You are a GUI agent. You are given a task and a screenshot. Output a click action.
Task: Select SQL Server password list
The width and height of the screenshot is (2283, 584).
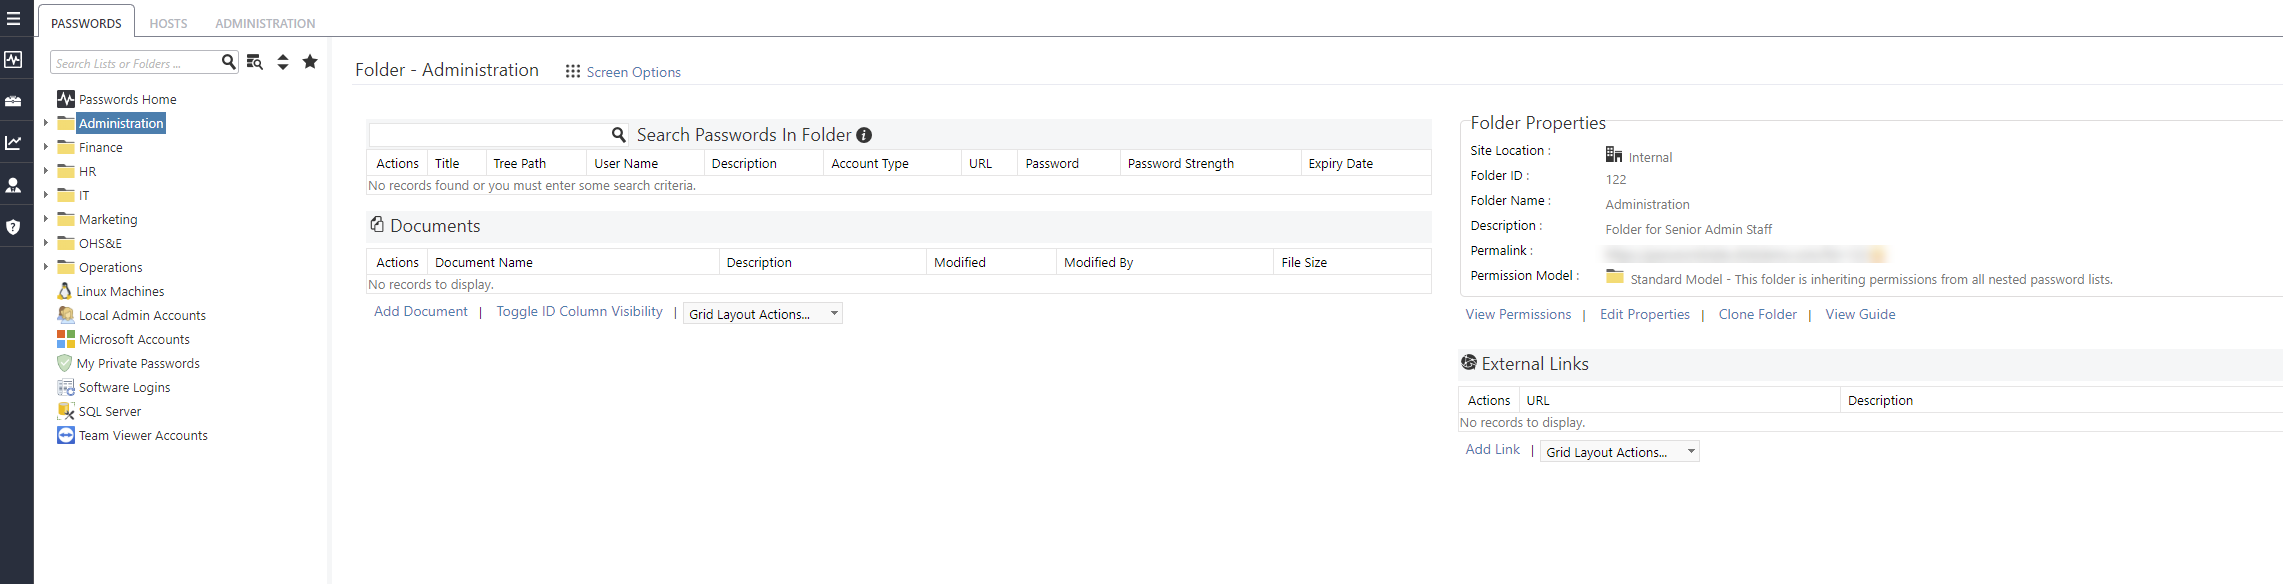(x=110, y=411)
